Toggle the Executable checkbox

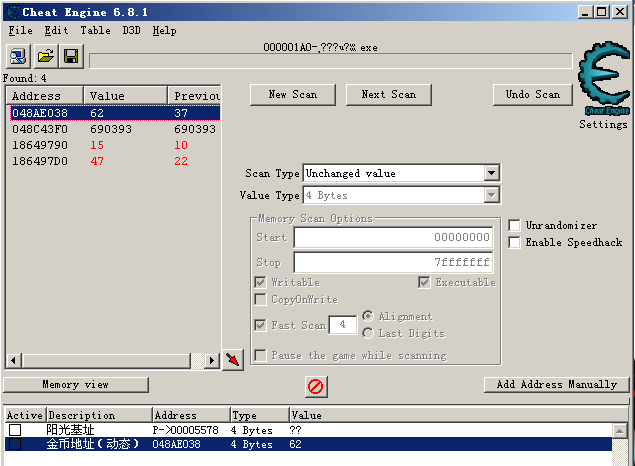(424, 282)
